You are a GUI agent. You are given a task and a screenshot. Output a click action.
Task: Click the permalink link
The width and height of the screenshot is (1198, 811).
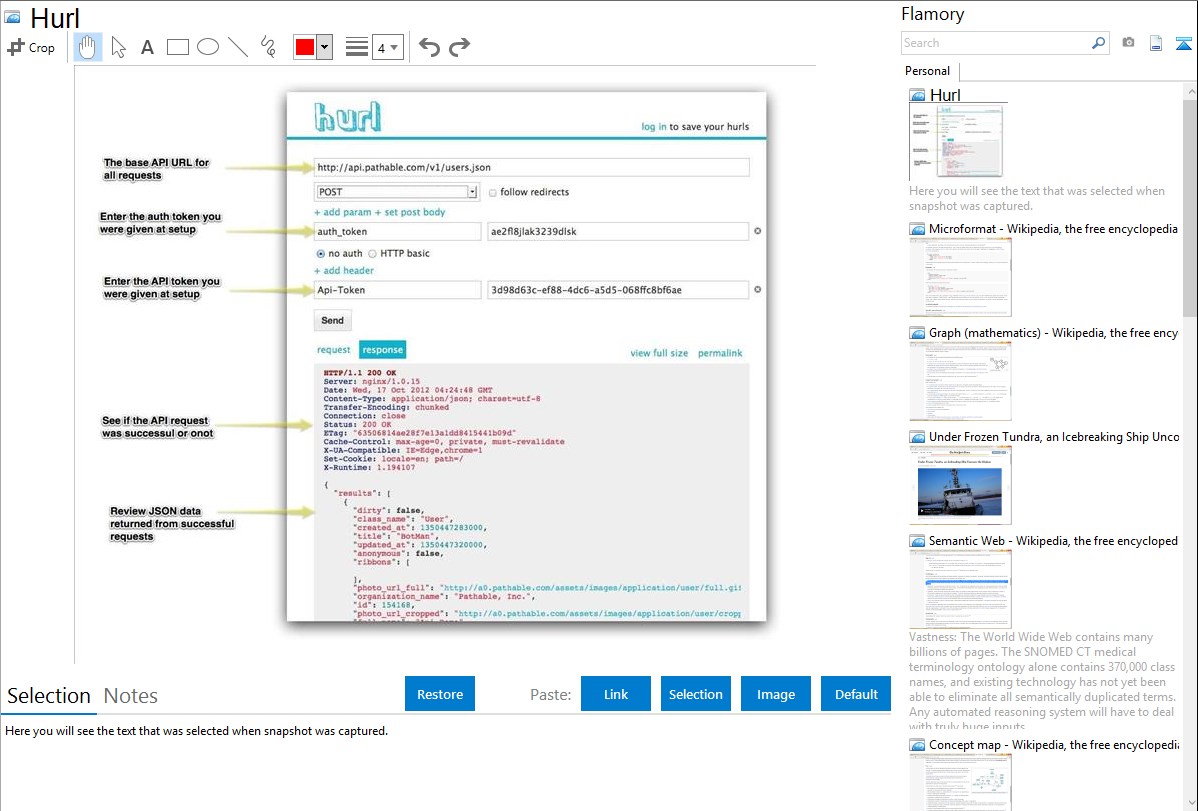720,353
